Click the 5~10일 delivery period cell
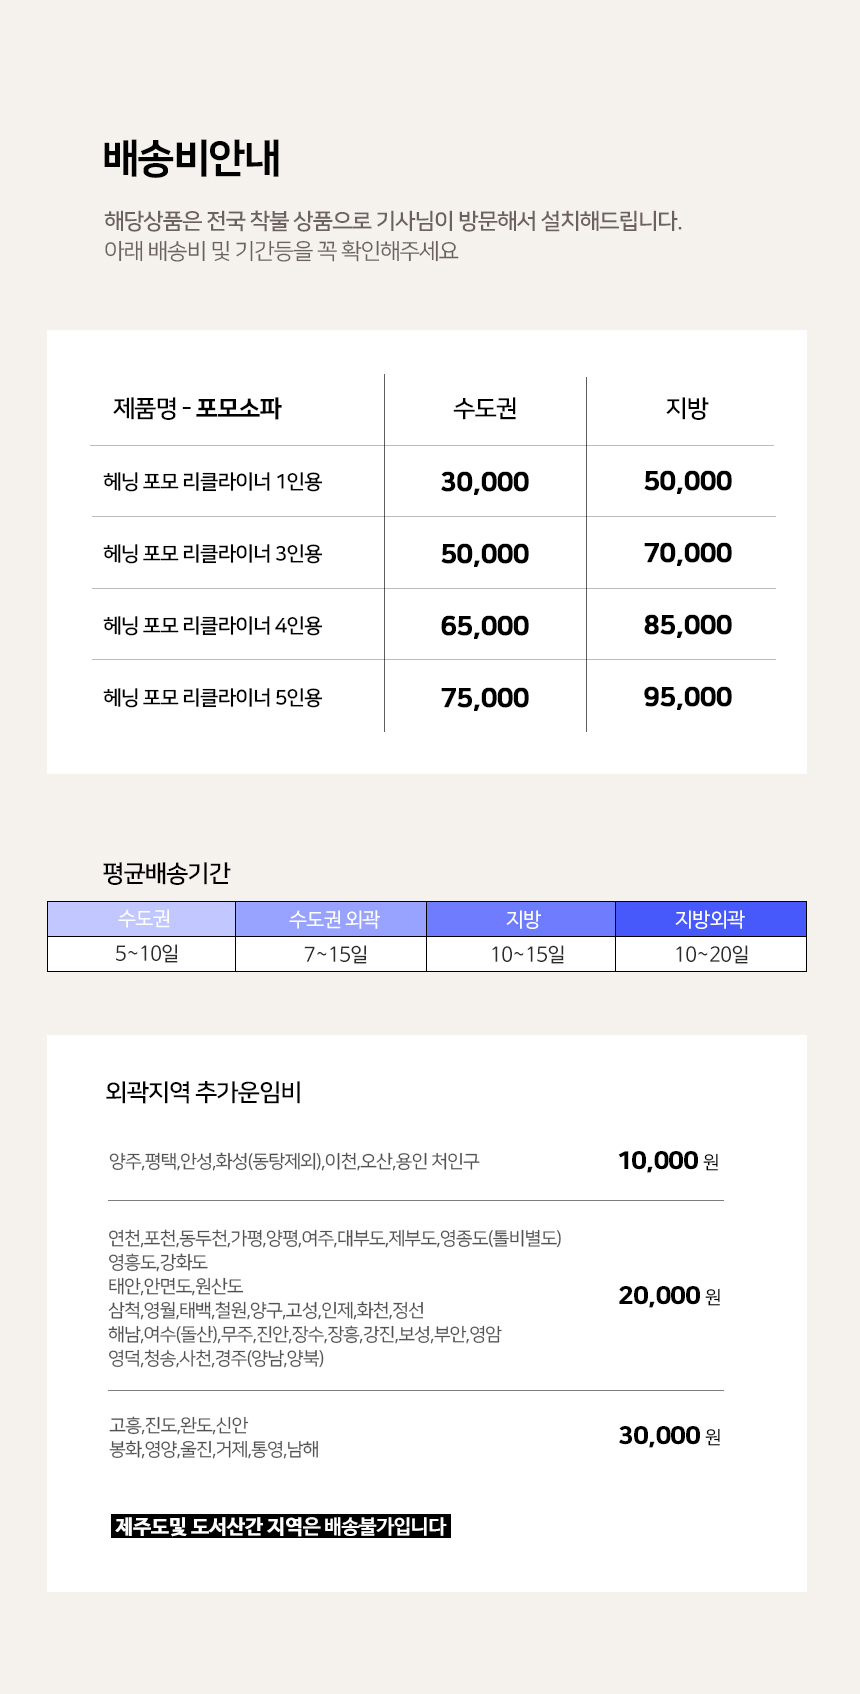 (x=146, y=954)
